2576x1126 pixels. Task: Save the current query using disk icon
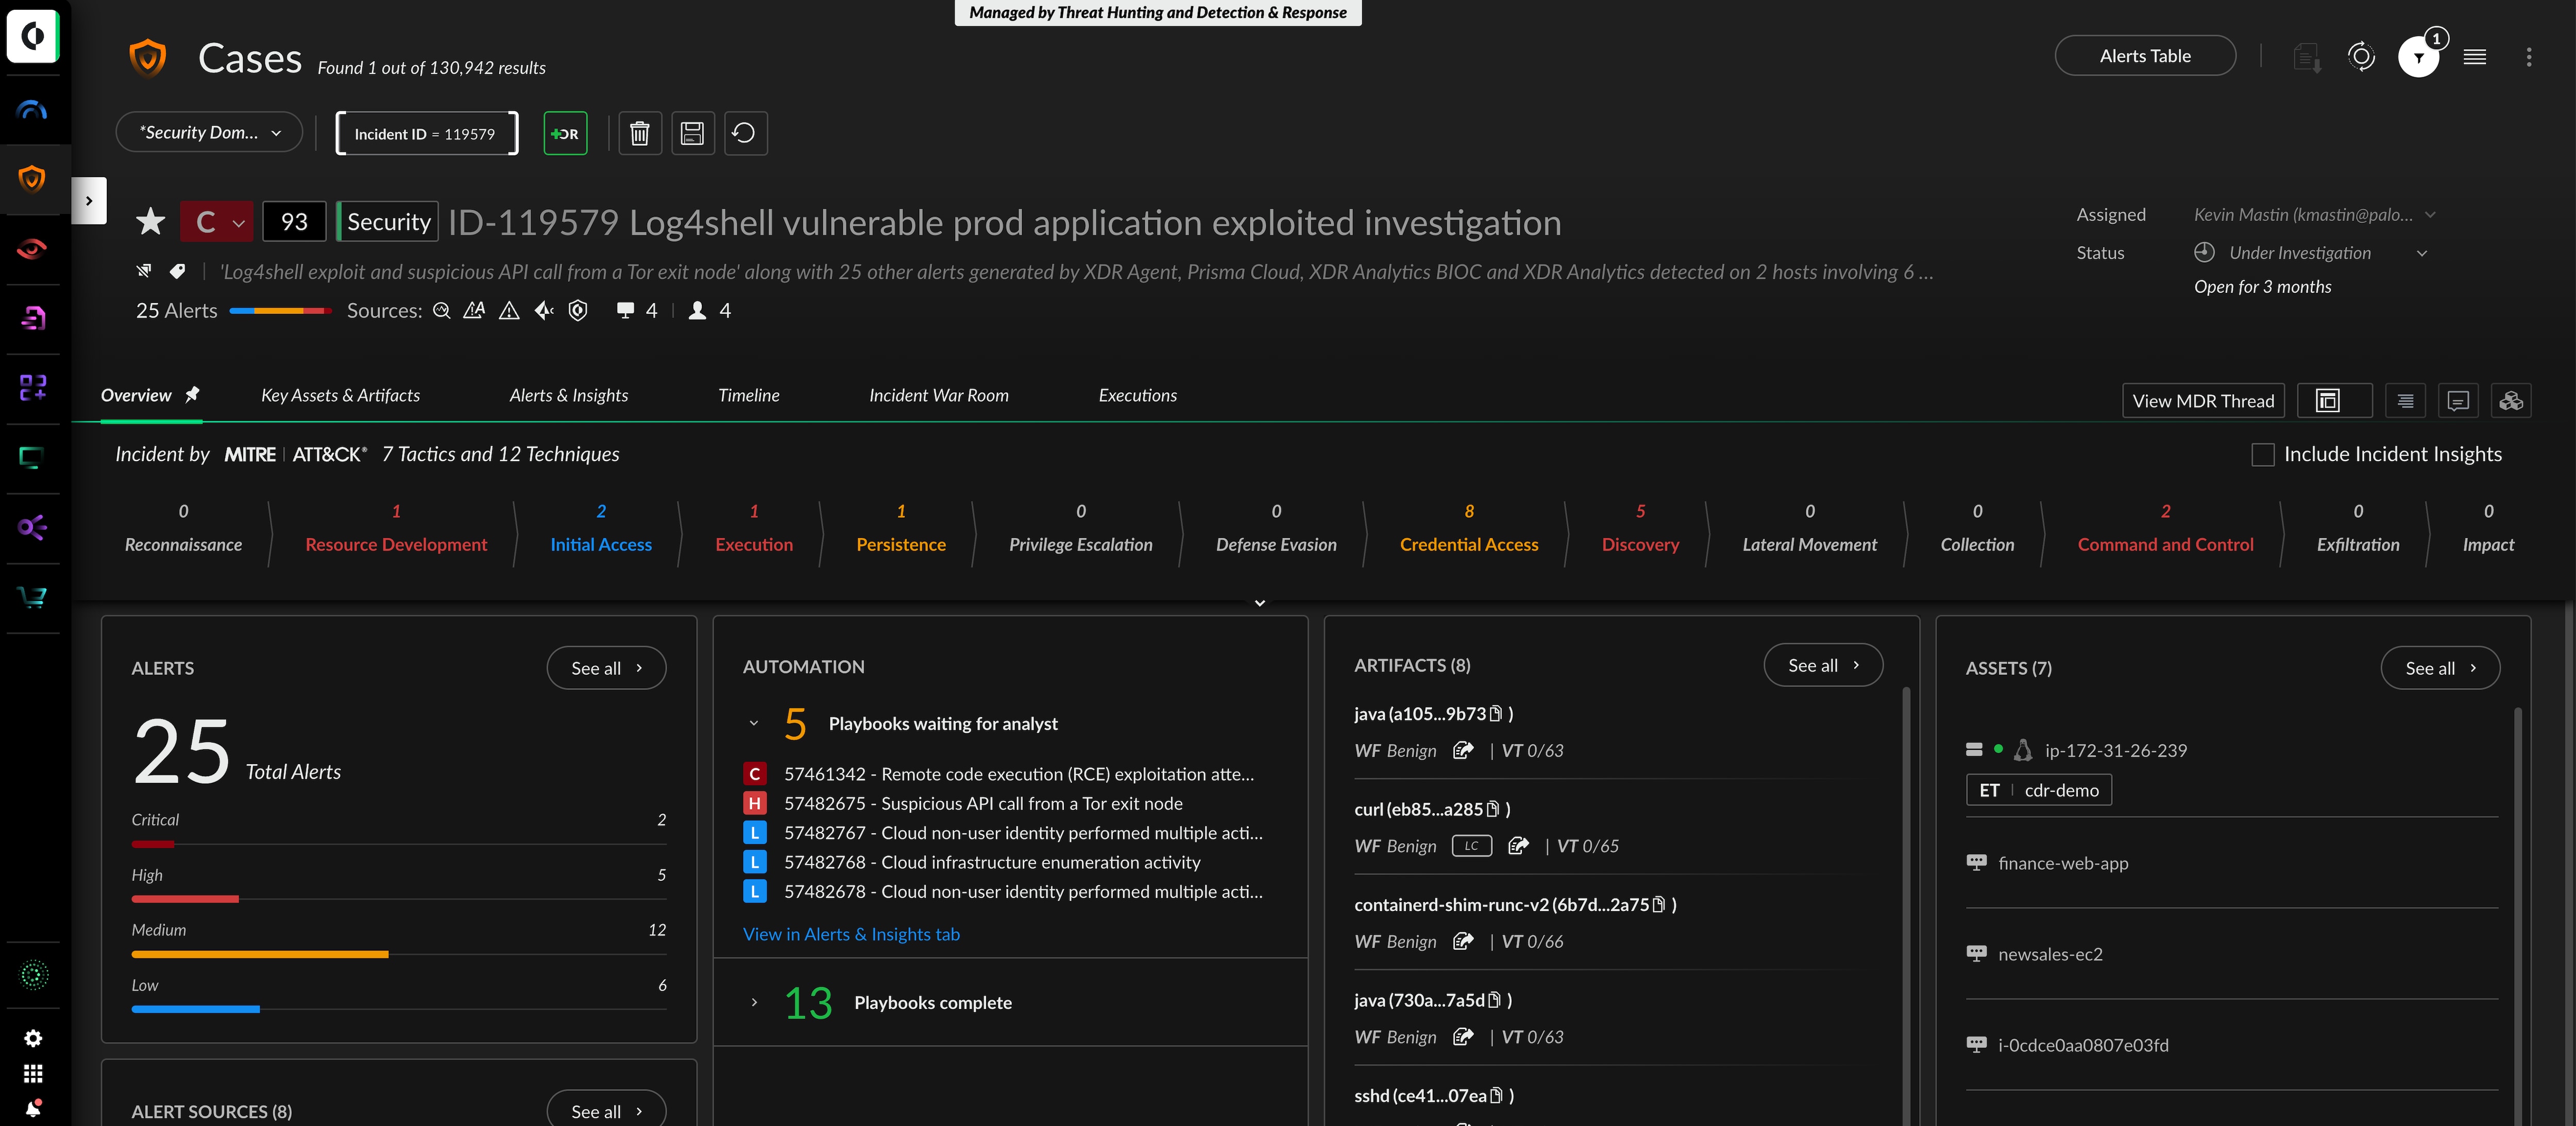pos(693,133)
